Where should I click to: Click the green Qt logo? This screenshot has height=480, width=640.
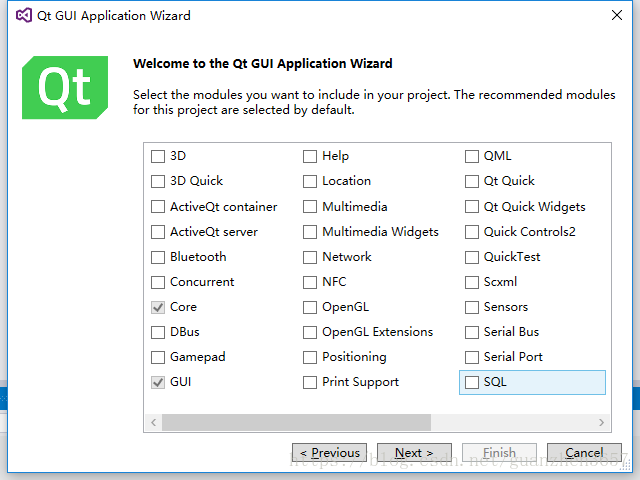(65, 87)
